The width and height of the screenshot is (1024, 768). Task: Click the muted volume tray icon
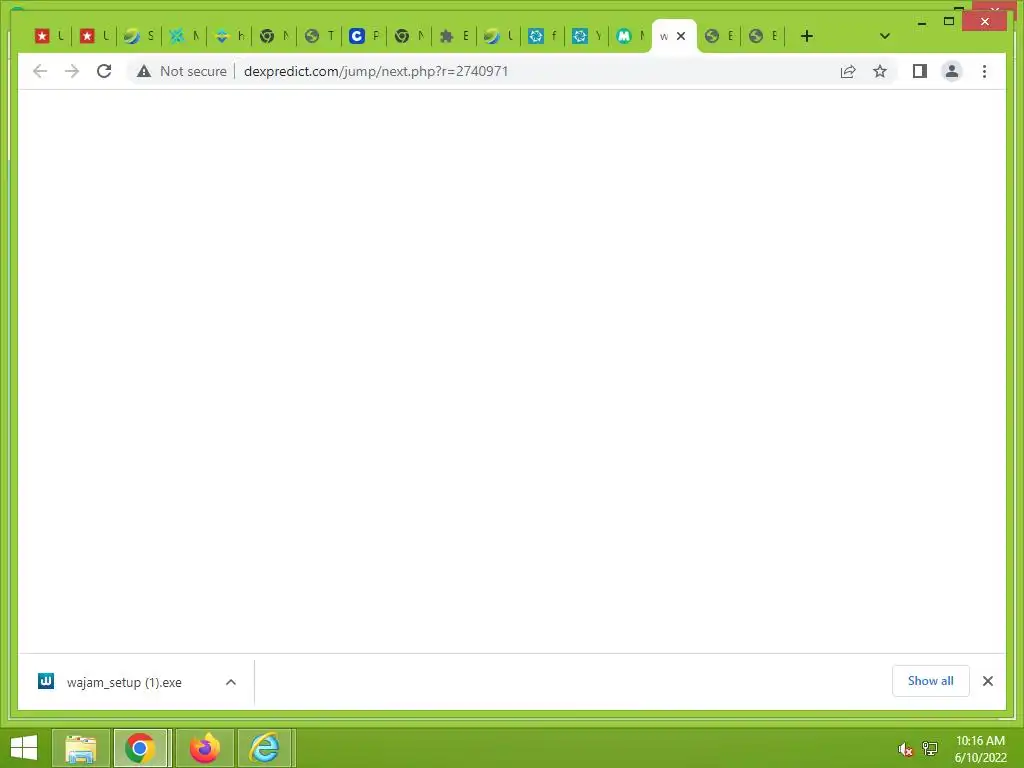[905, 749]
